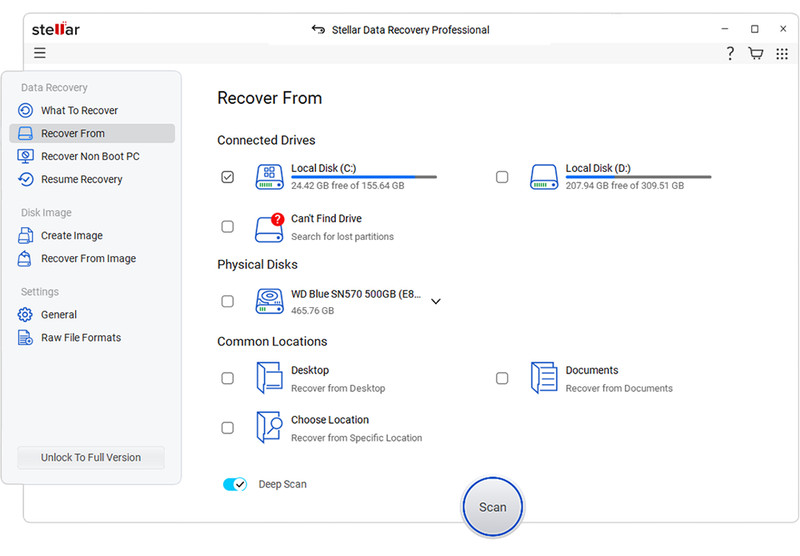Click the Create Image icon
This screenshot has width=800, height=556.
coord(26,235)
